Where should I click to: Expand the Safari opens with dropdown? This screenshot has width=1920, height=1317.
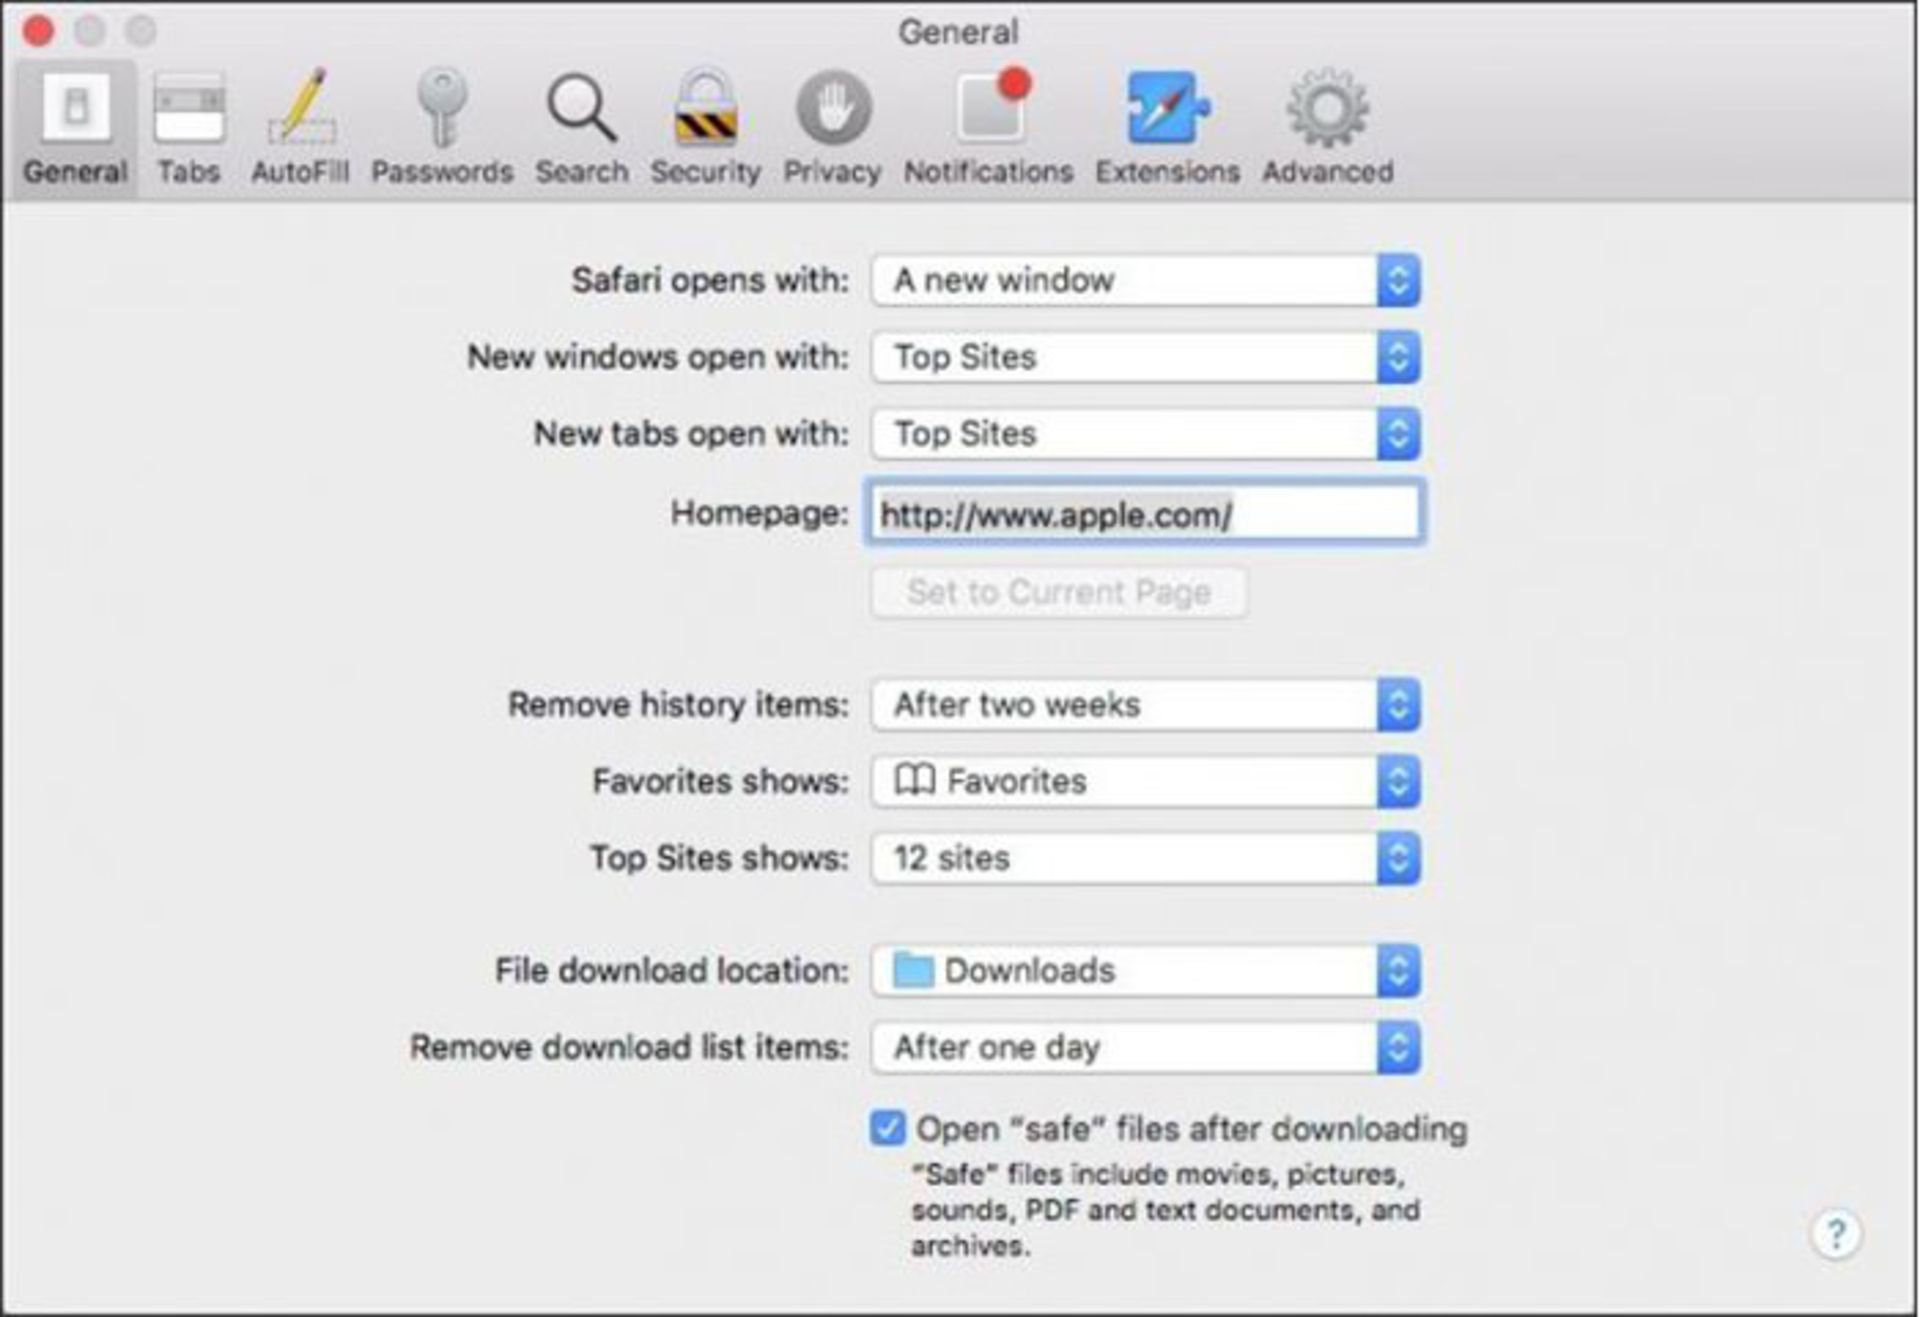(1145, 280)
